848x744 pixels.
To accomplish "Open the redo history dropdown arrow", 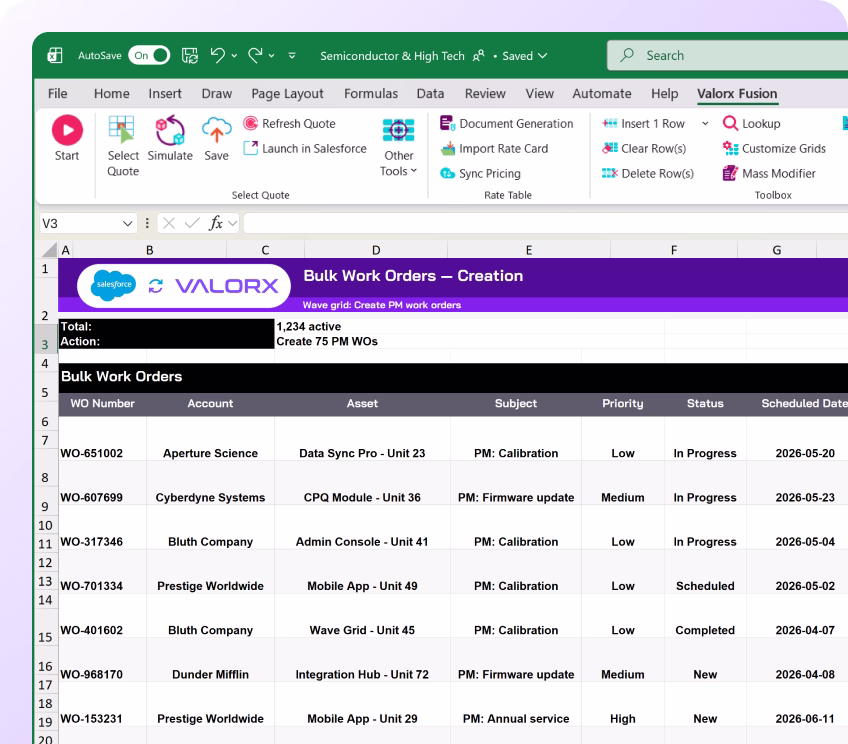I will (271, 55).
